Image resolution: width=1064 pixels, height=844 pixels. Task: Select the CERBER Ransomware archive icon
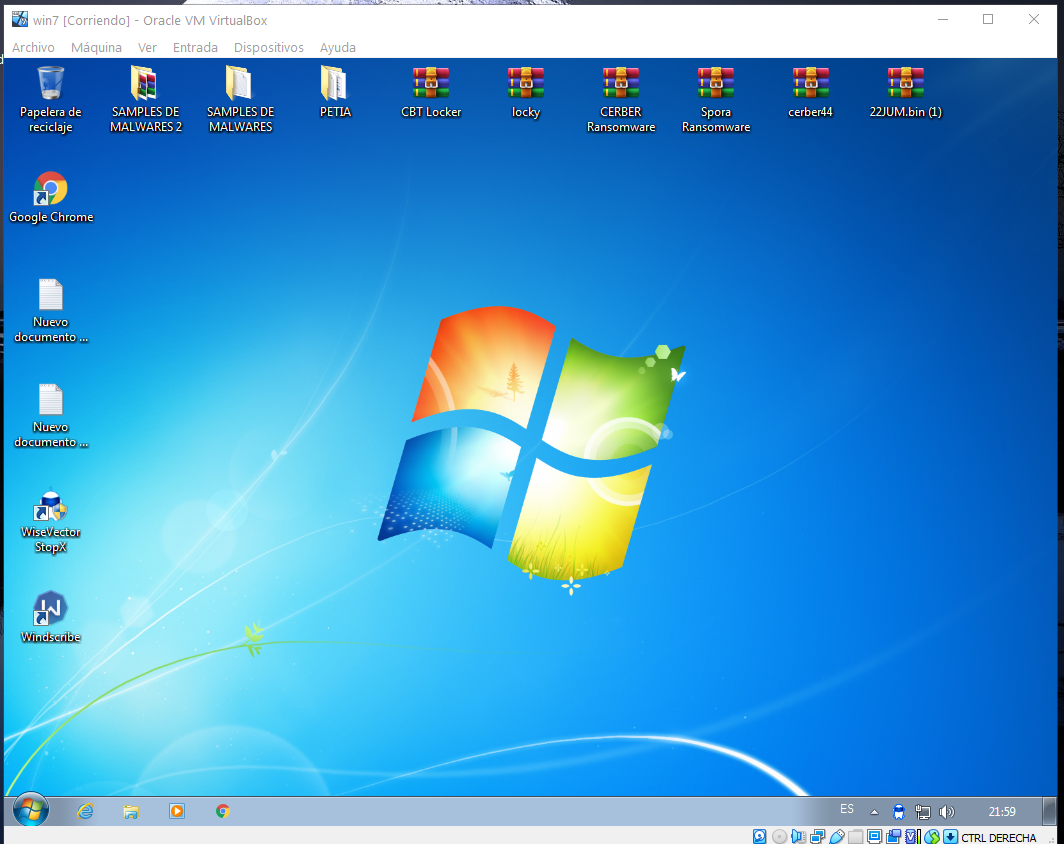click(621, 84)
